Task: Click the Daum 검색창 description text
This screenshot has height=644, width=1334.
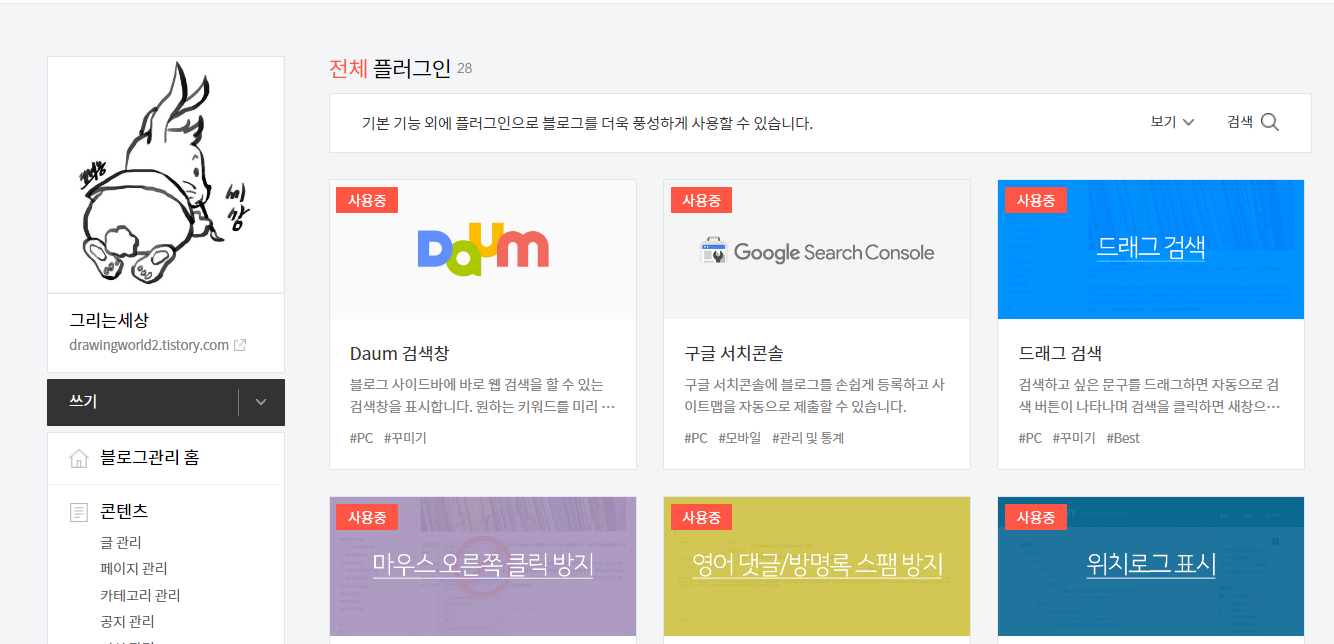Action: (483, 395)
